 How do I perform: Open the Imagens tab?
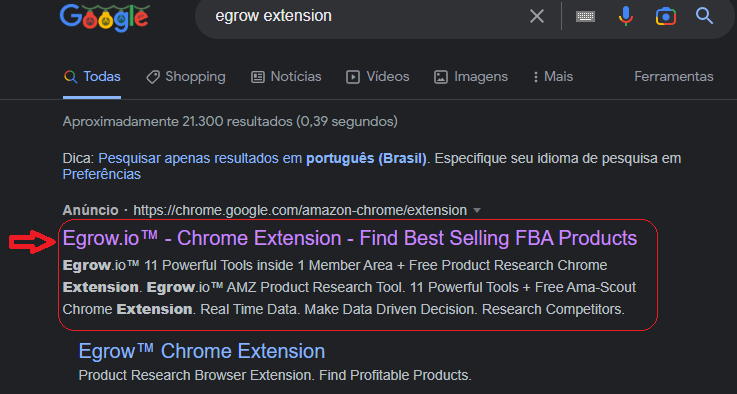pyautogui.click(x=470, y=77)
